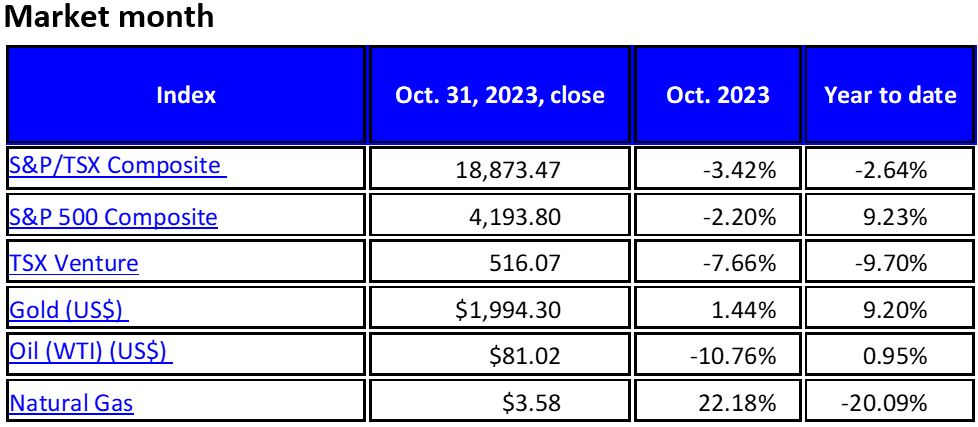The image size is (978, 427).
Task: Click the Index column header
Action: click(x=186, y=96)
